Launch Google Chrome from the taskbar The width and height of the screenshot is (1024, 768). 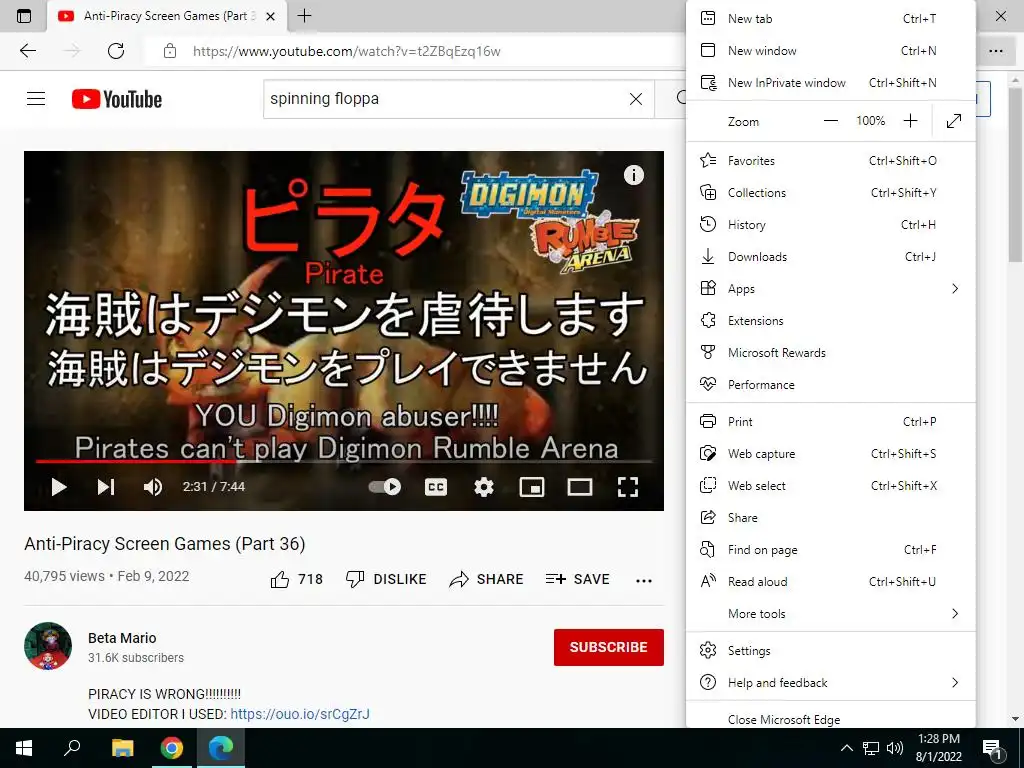(172, 748)
